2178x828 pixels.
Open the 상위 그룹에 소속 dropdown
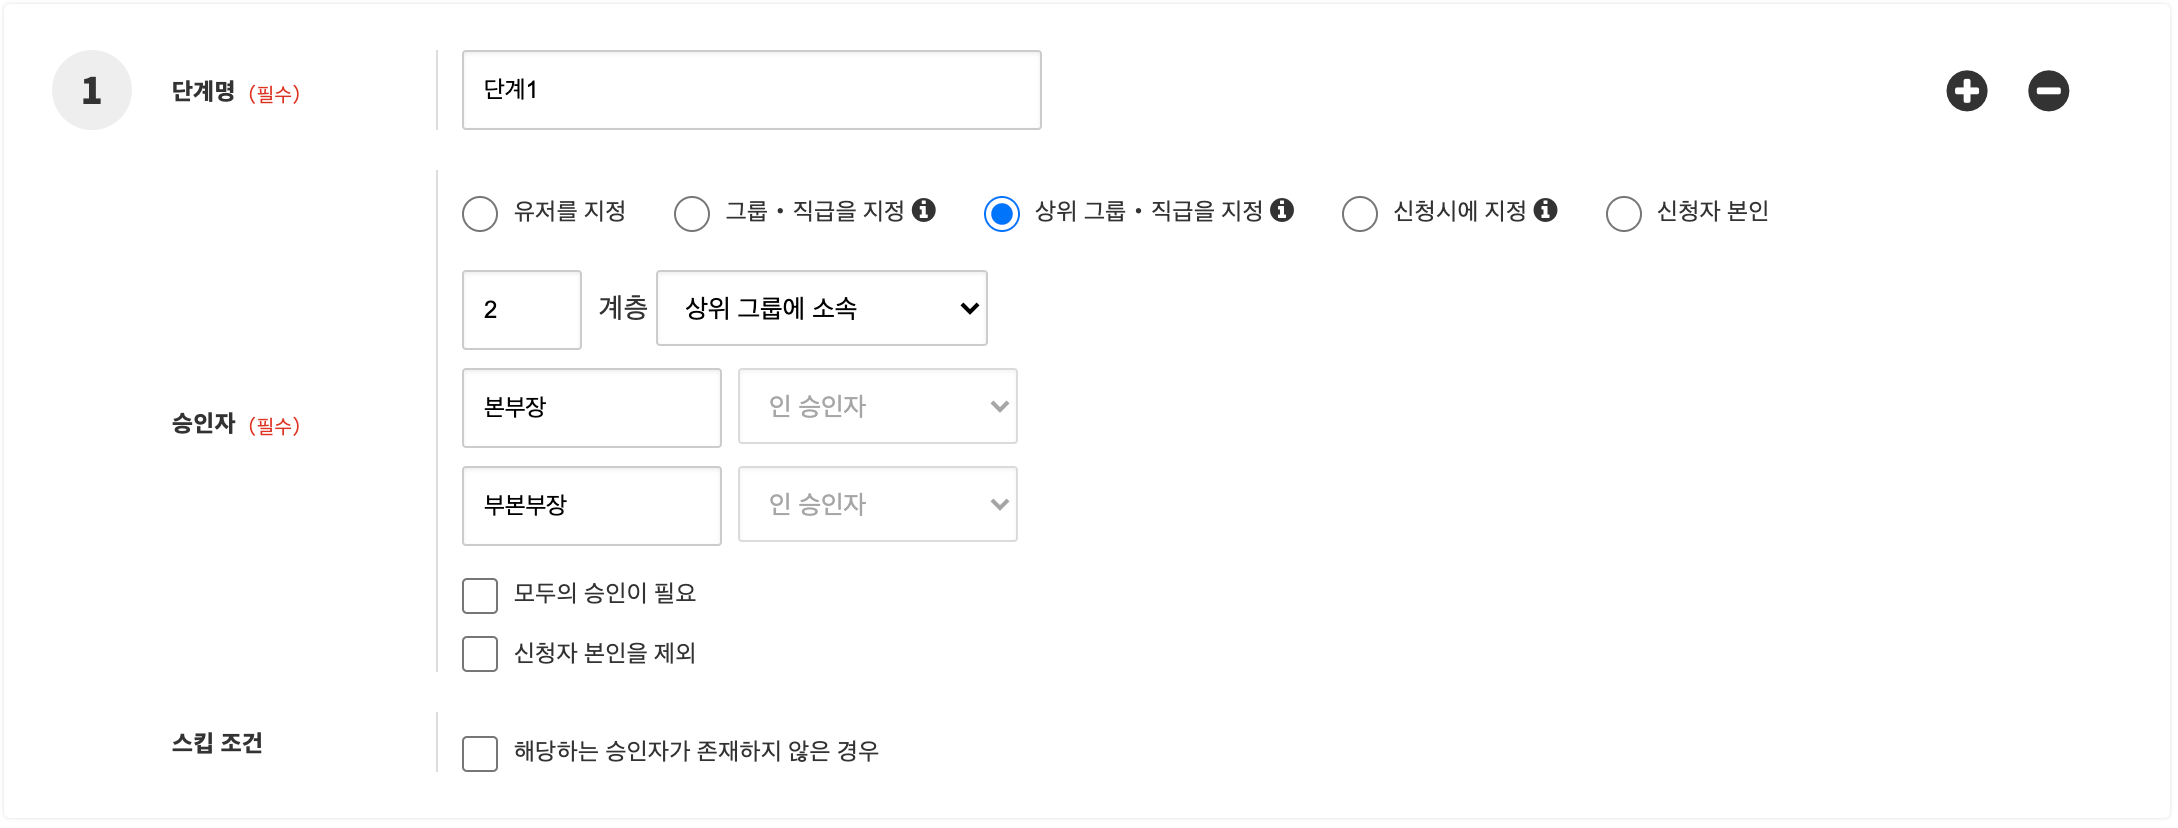click(821, 308)
